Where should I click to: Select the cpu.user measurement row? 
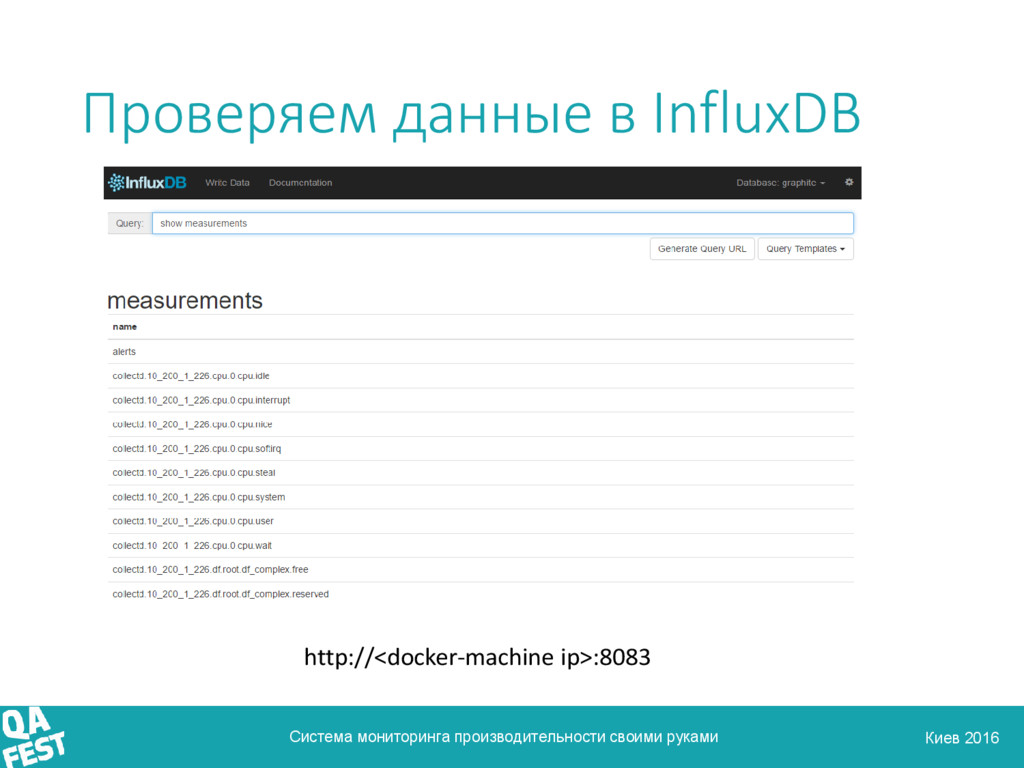point(481,521)
